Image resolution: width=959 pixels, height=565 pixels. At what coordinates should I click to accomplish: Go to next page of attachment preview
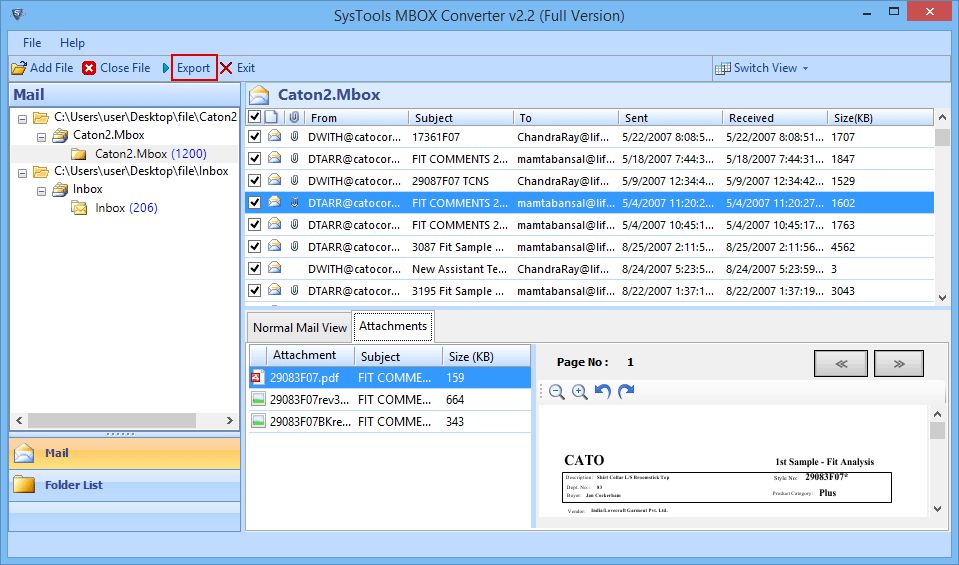click(x=898, y=364)
